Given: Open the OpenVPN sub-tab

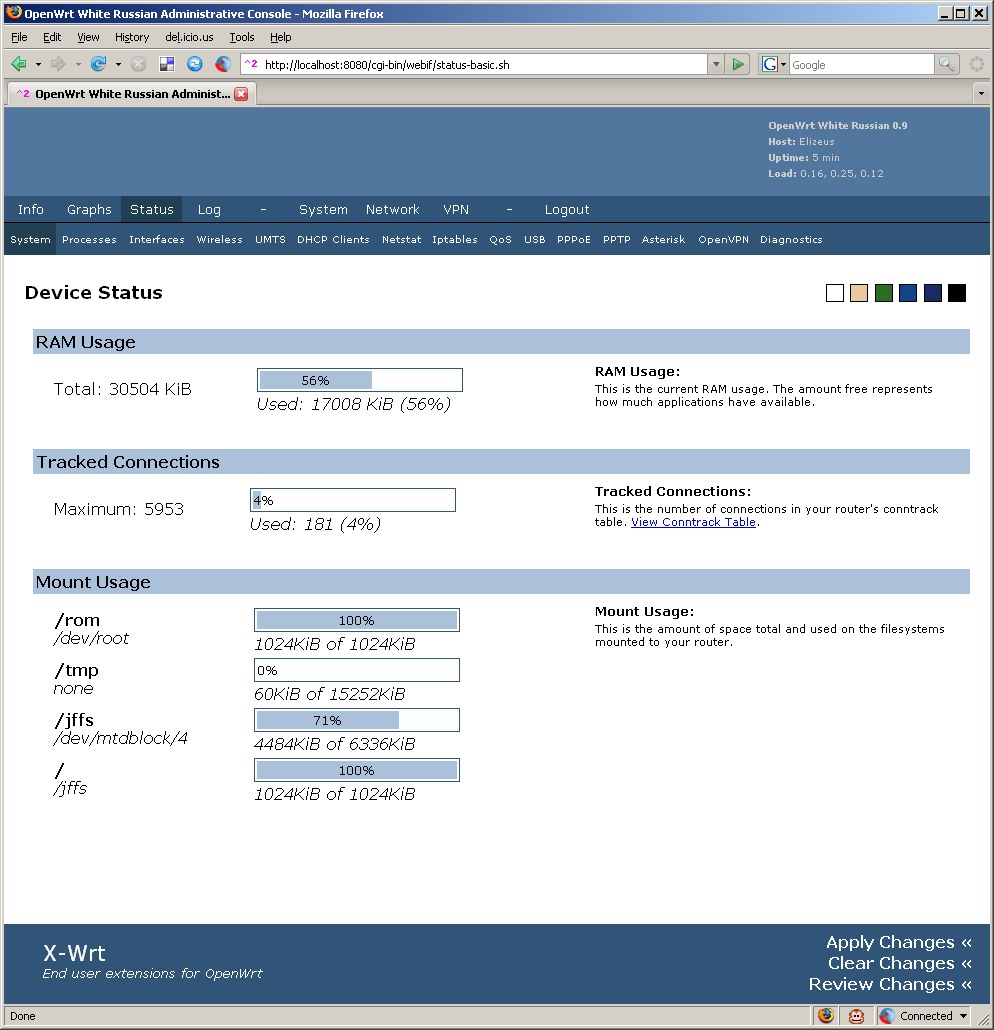Looking at the screenshot, I should coord(723,240).
